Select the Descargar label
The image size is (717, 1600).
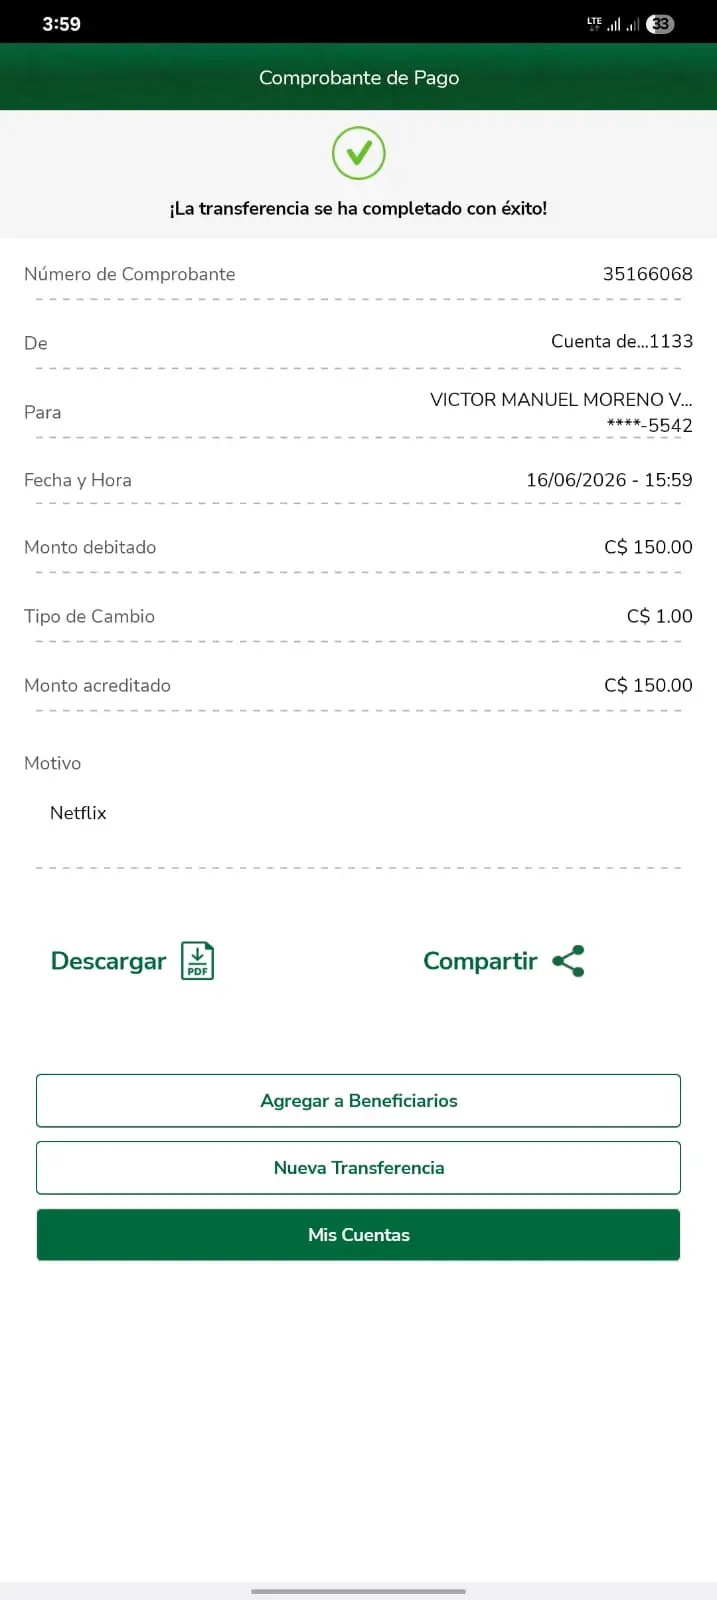click(x=108, y=961)
